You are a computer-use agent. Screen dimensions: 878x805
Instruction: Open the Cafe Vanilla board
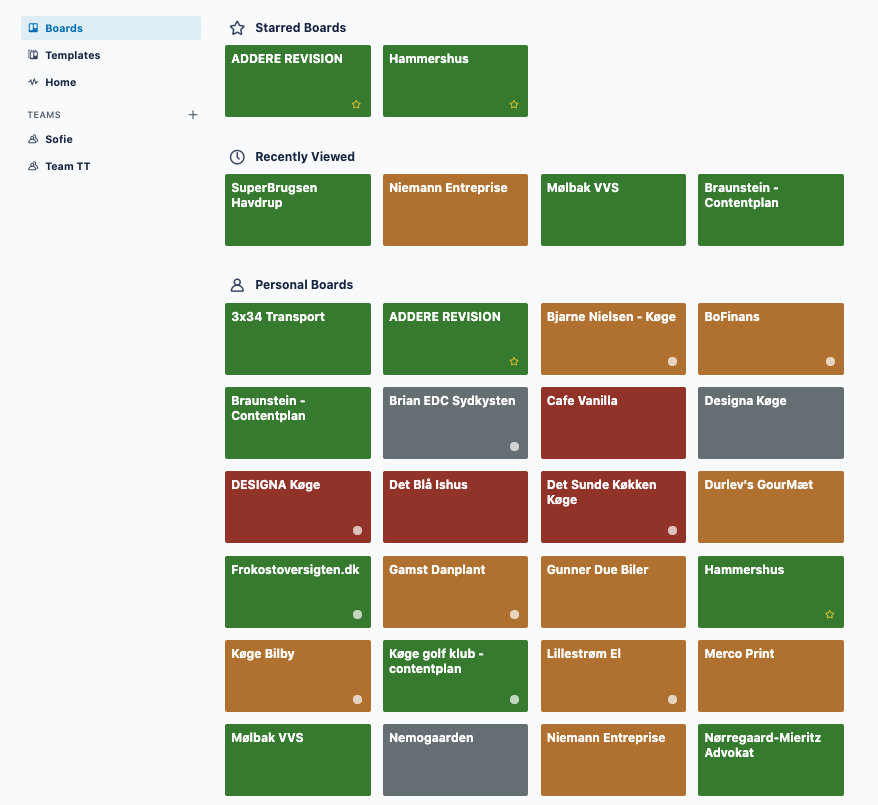click(613, 423)
